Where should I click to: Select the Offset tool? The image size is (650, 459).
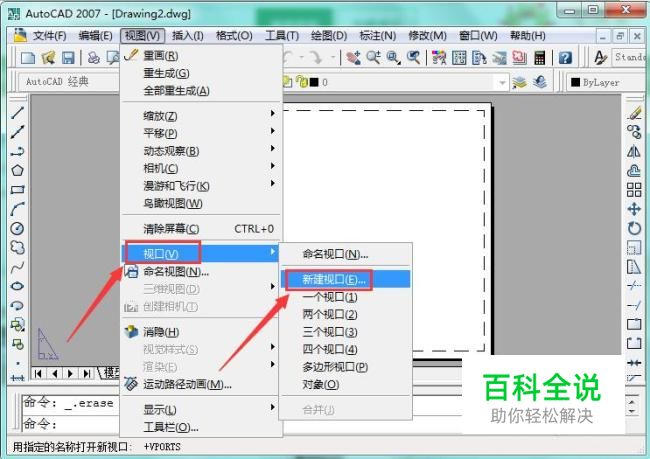634,170
